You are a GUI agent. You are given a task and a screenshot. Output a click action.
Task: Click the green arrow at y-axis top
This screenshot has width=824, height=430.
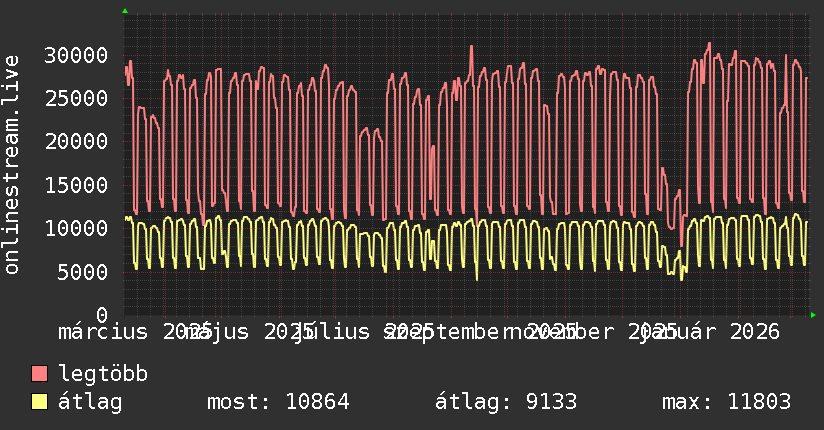point(125,11)
